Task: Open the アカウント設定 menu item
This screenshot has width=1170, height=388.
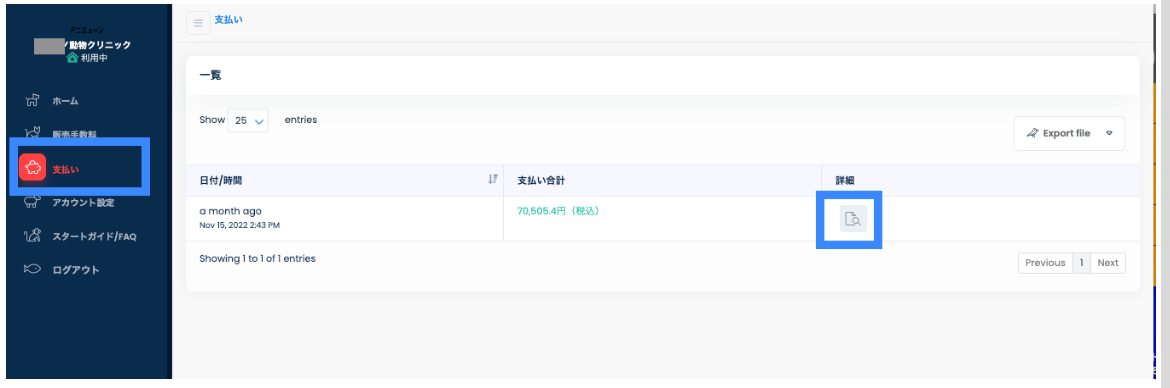Action: tap(83, 202)
